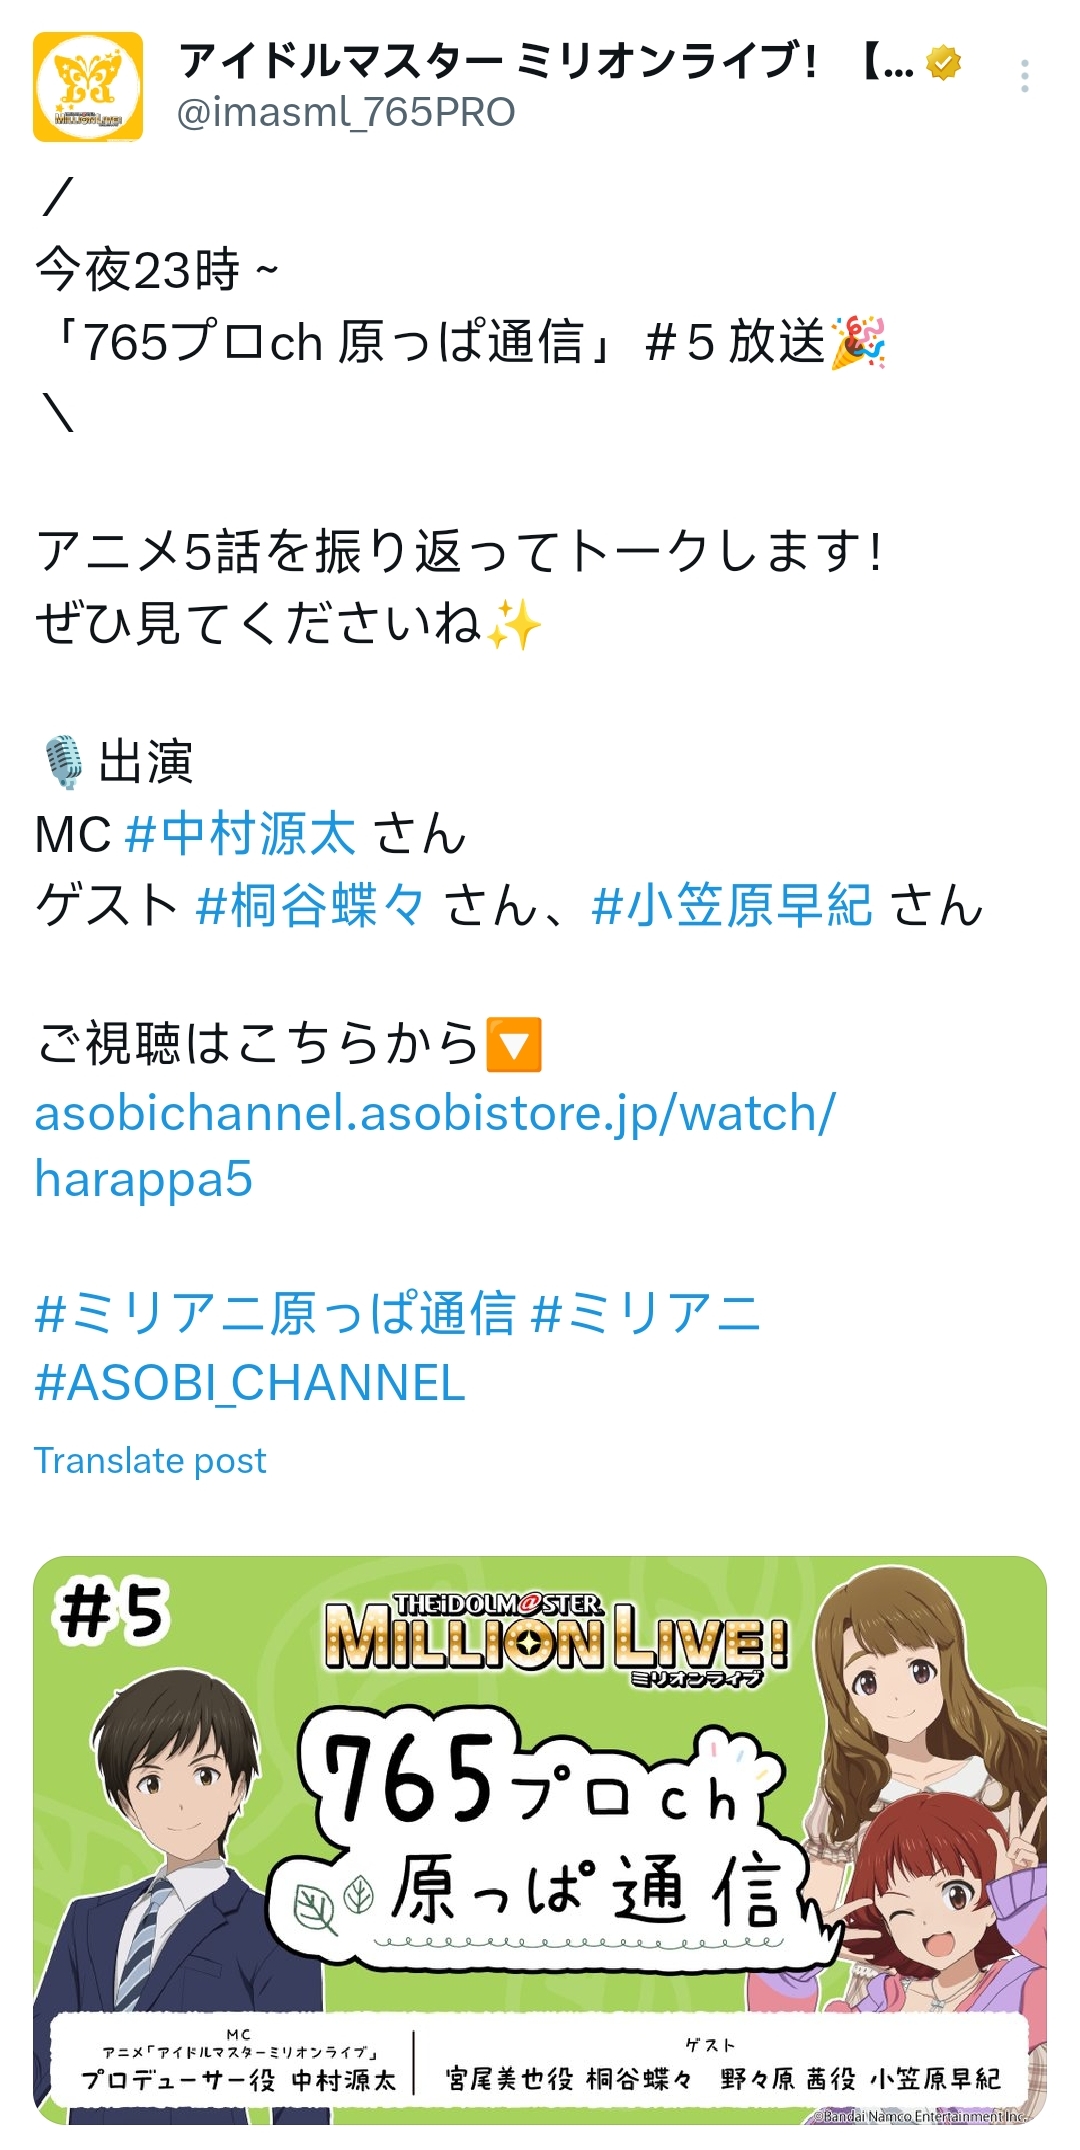This screenshot has width=1080, height=2150.
Task: Open hashtag #小笠原早紀
Action: point(732,906)
